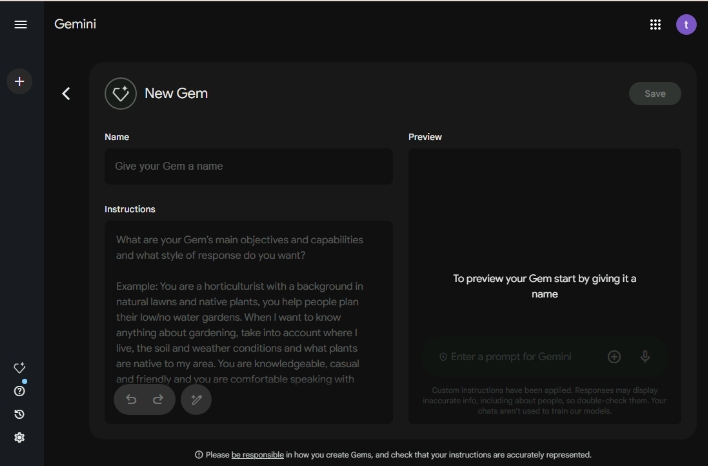Click the location pin icon in prompt box

tap(443, 357)
